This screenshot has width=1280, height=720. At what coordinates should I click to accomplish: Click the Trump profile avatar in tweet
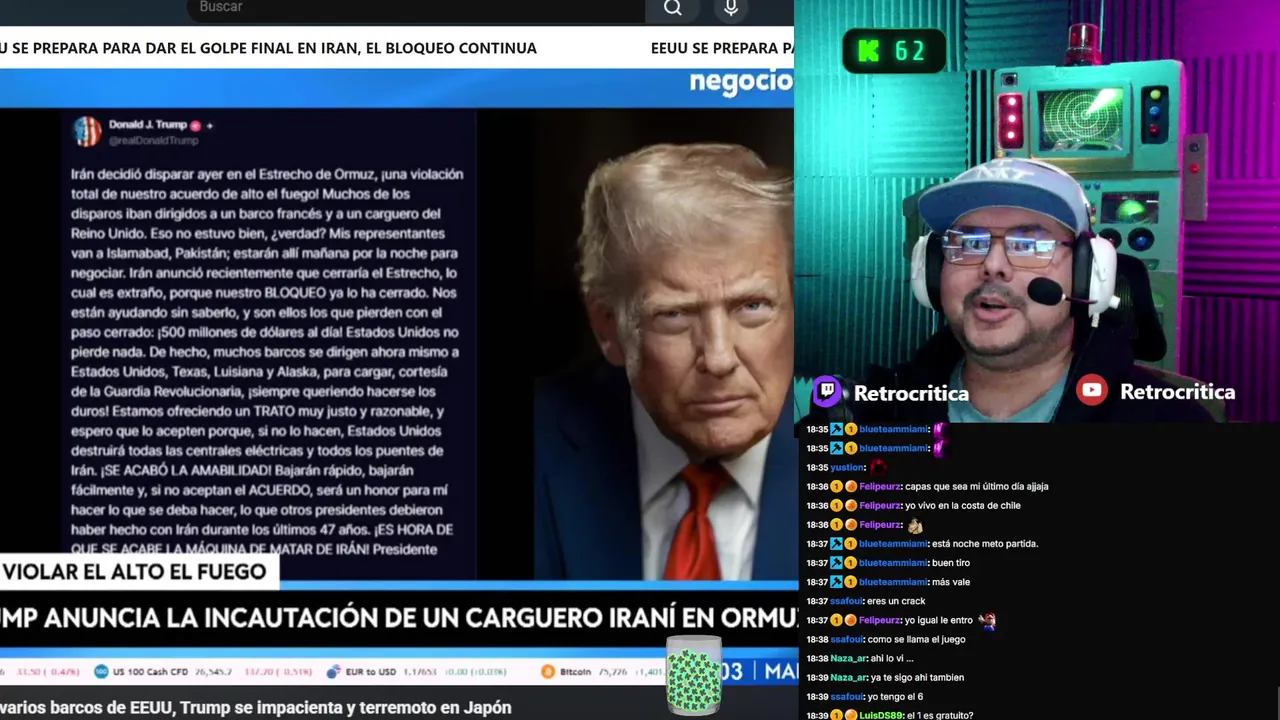[x=87, y=131]
